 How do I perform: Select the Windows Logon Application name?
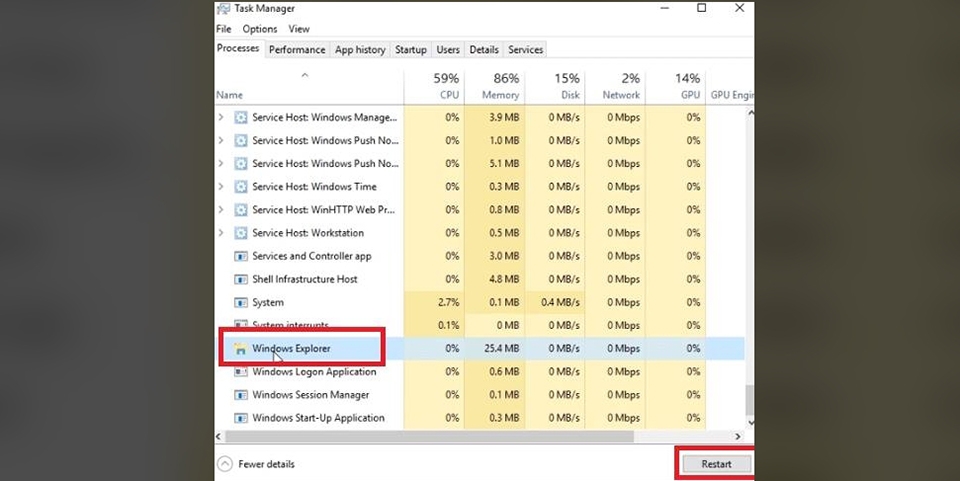tap(314, 372)
